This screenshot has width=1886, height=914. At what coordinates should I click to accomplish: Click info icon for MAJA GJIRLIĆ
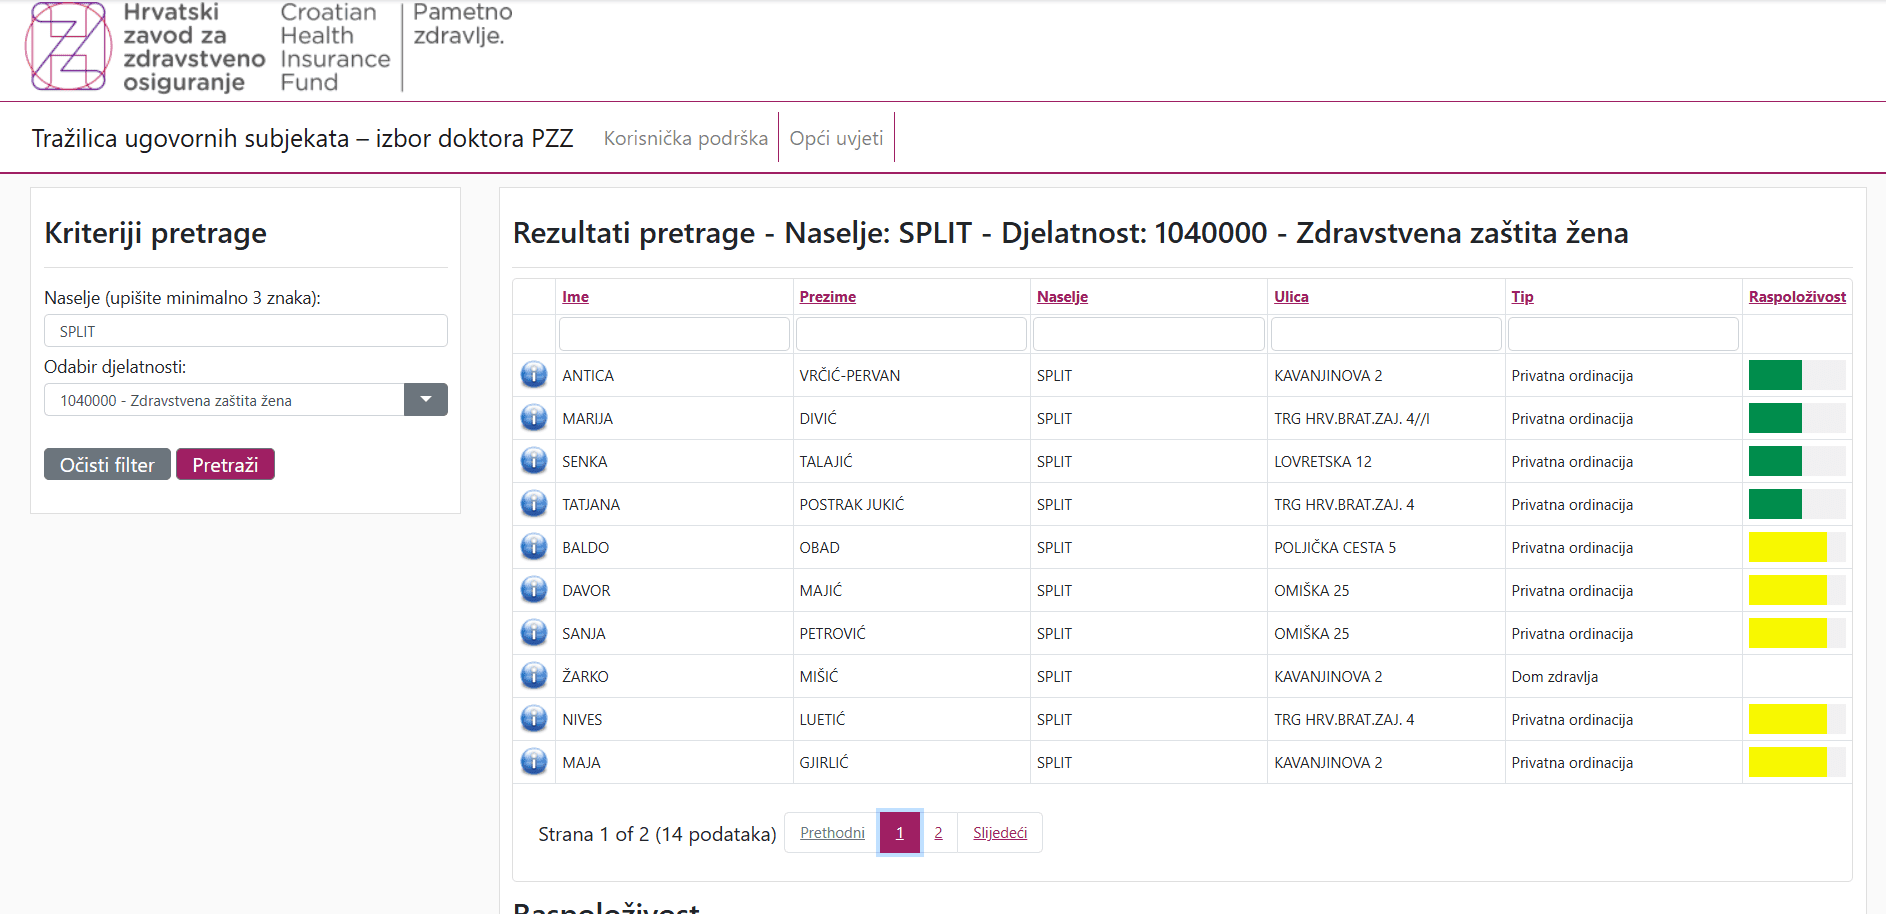534,762
